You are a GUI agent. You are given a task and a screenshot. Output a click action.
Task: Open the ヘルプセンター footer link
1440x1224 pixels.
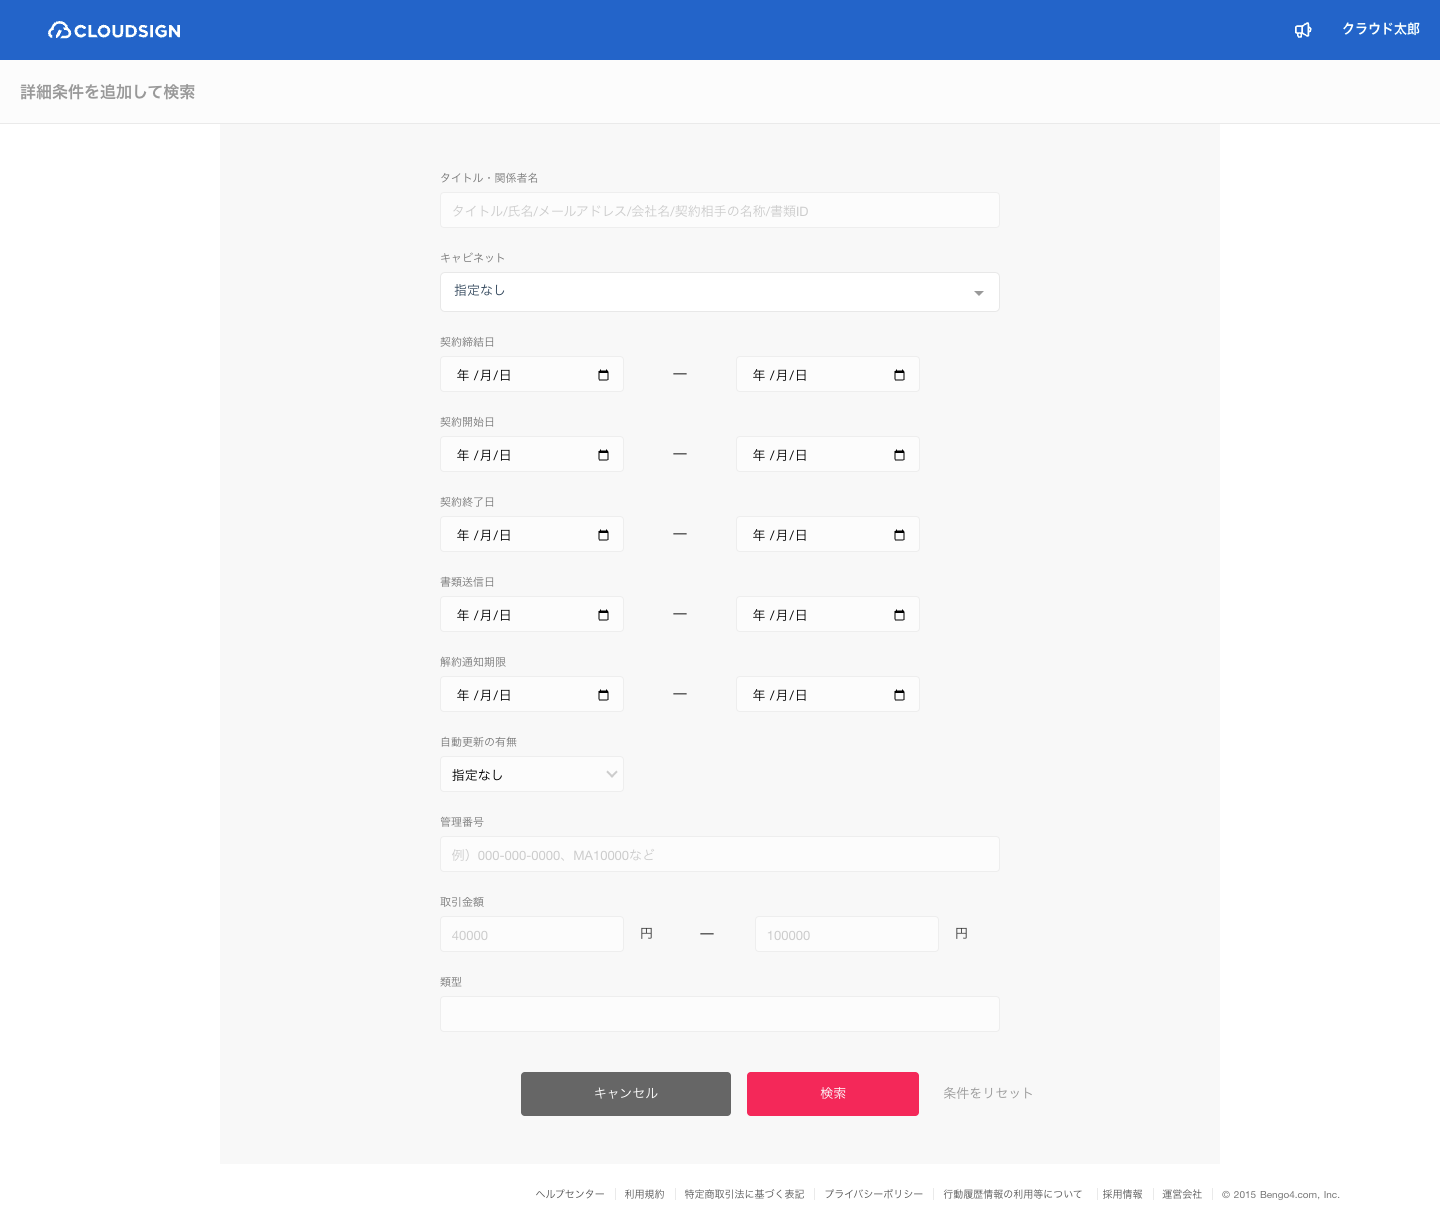[x=570, y=1194]
